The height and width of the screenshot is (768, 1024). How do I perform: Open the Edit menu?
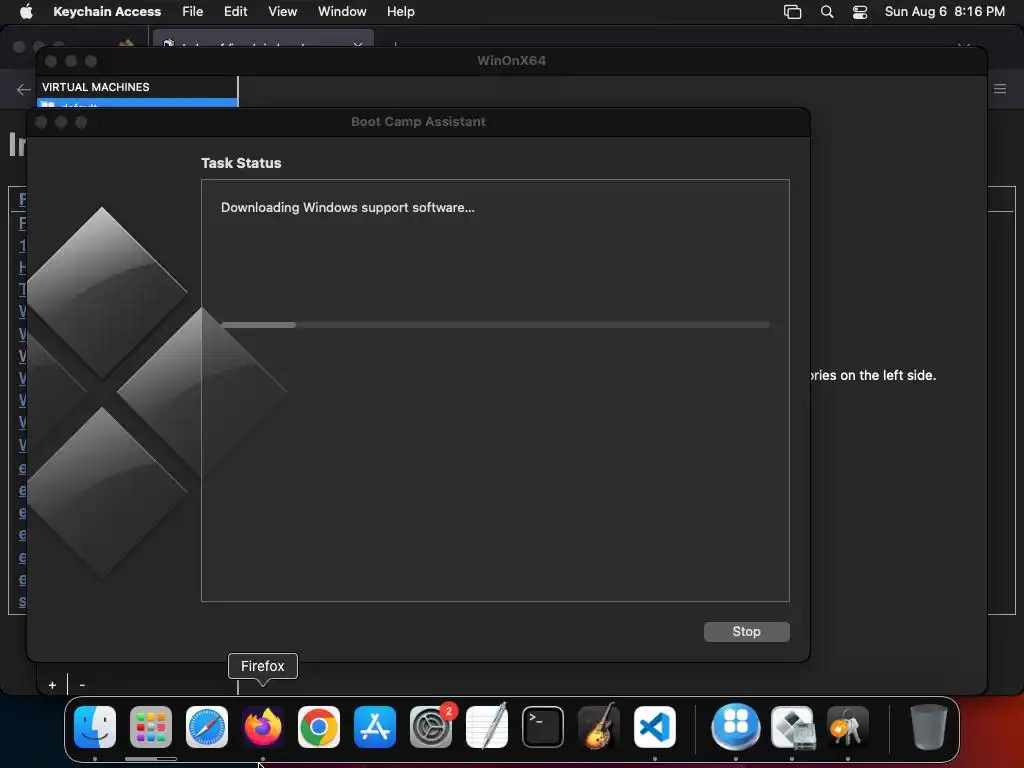[235, 12]
